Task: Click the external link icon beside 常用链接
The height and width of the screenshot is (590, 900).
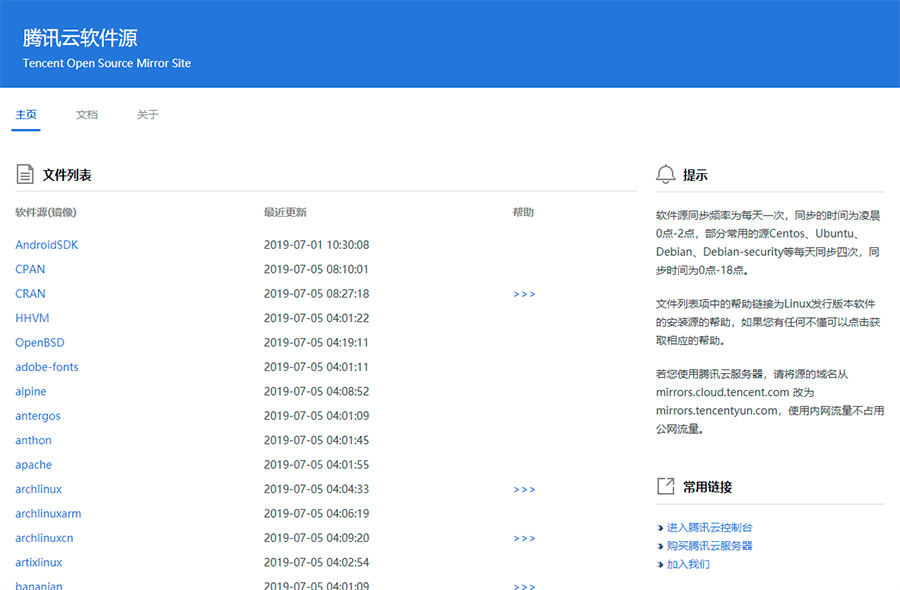Action: point(666,486)
